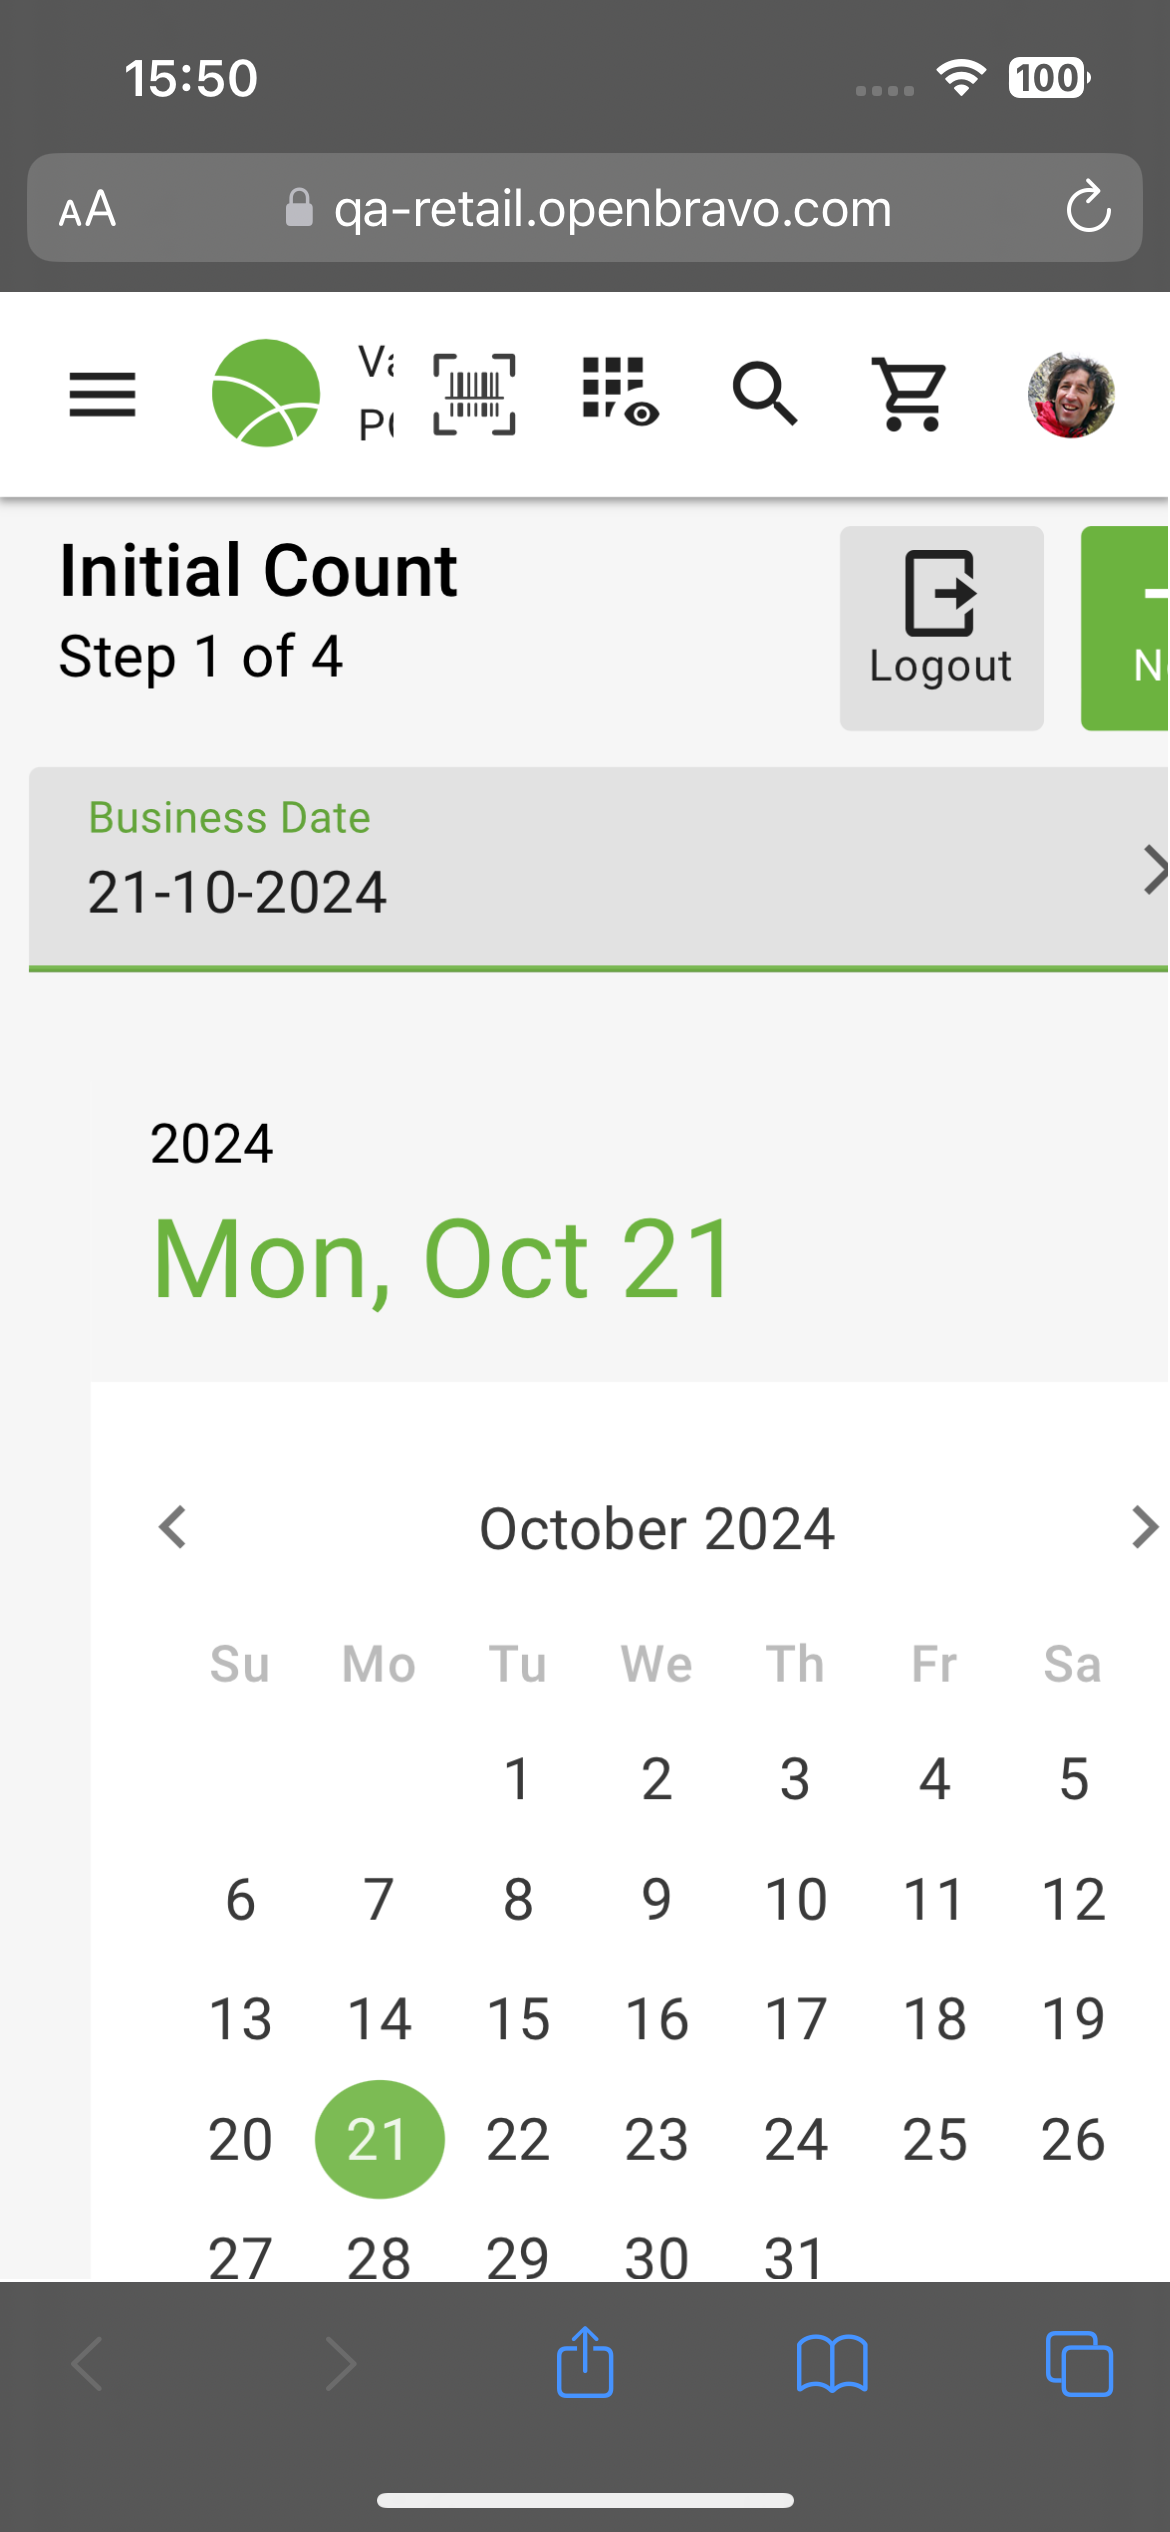Expand the Business Date field chevron
The image size is (1170, 2532).
click(x=1153, y=869)
